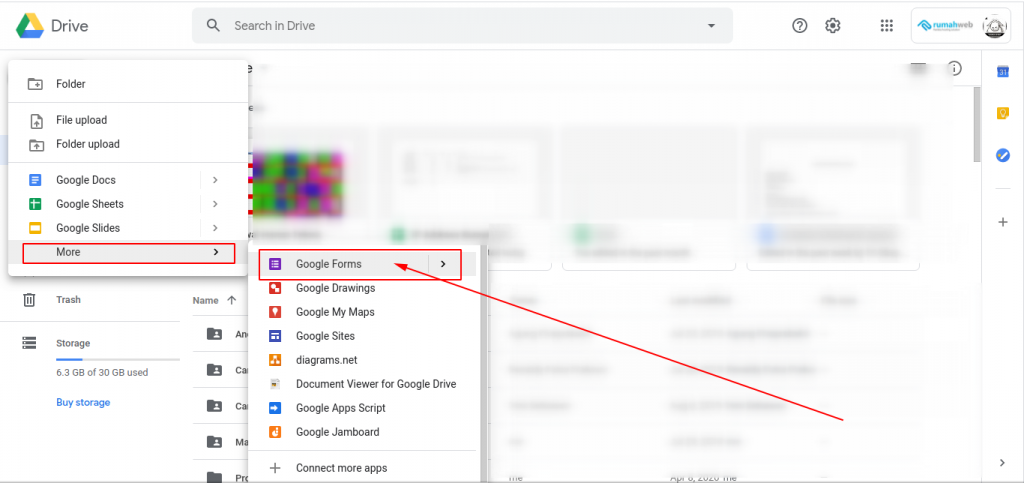
Task: Choose File upload menu item
Action: point(128,121)
